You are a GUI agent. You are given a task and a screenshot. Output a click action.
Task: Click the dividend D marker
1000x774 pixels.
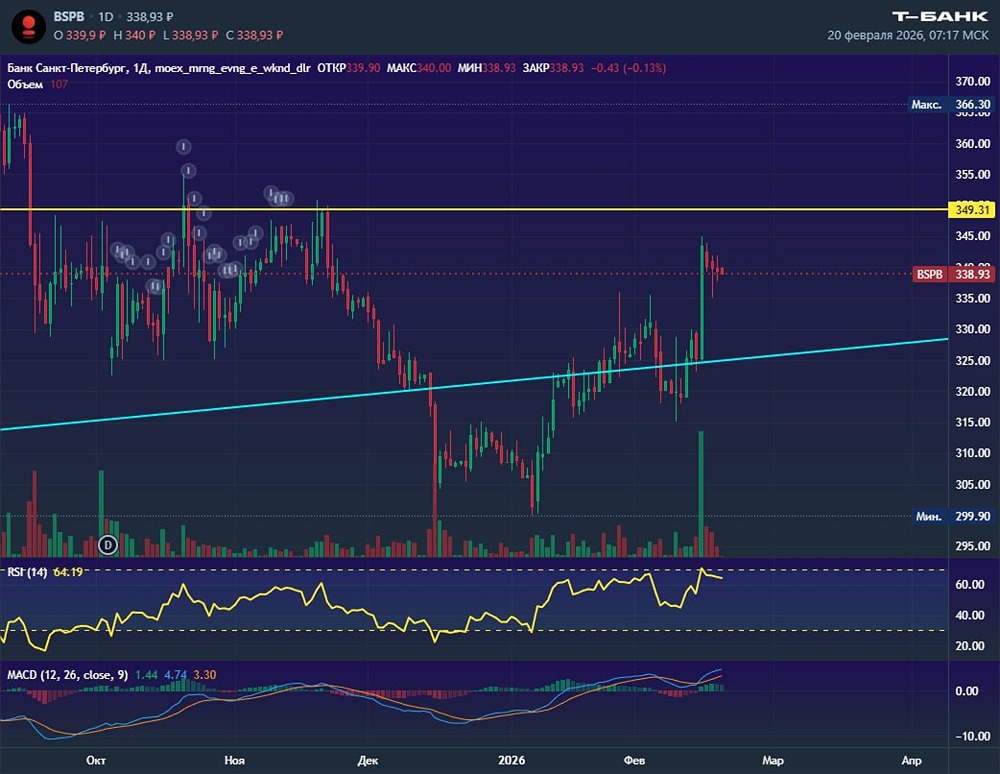pos(108,545)
